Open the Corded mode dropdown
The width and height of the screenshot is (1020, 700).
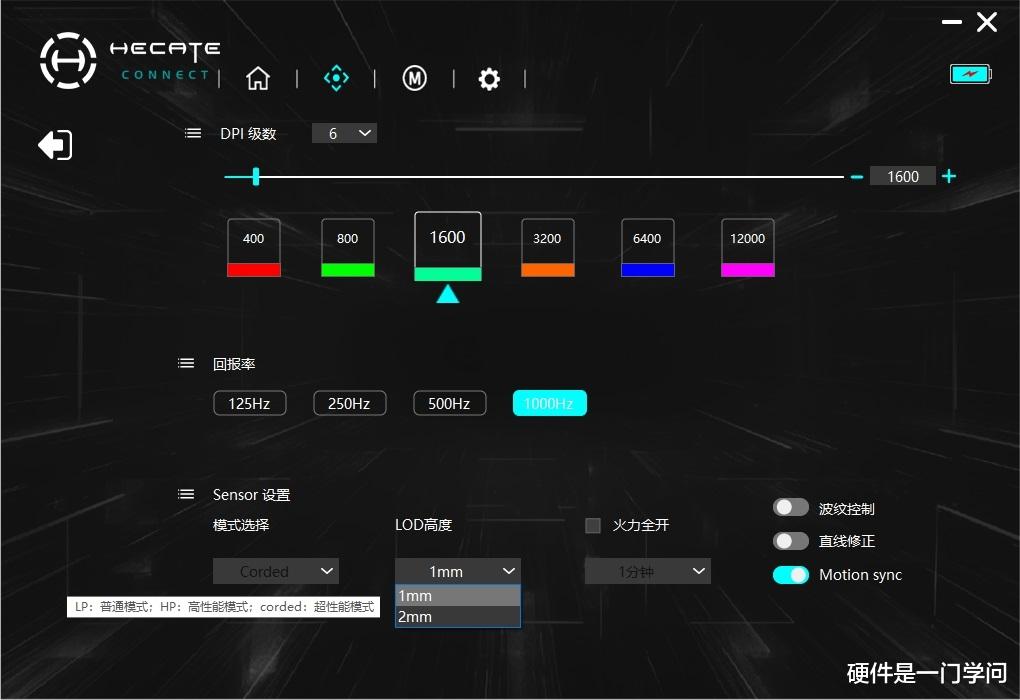pyautogui.click(x=276, y=571)
